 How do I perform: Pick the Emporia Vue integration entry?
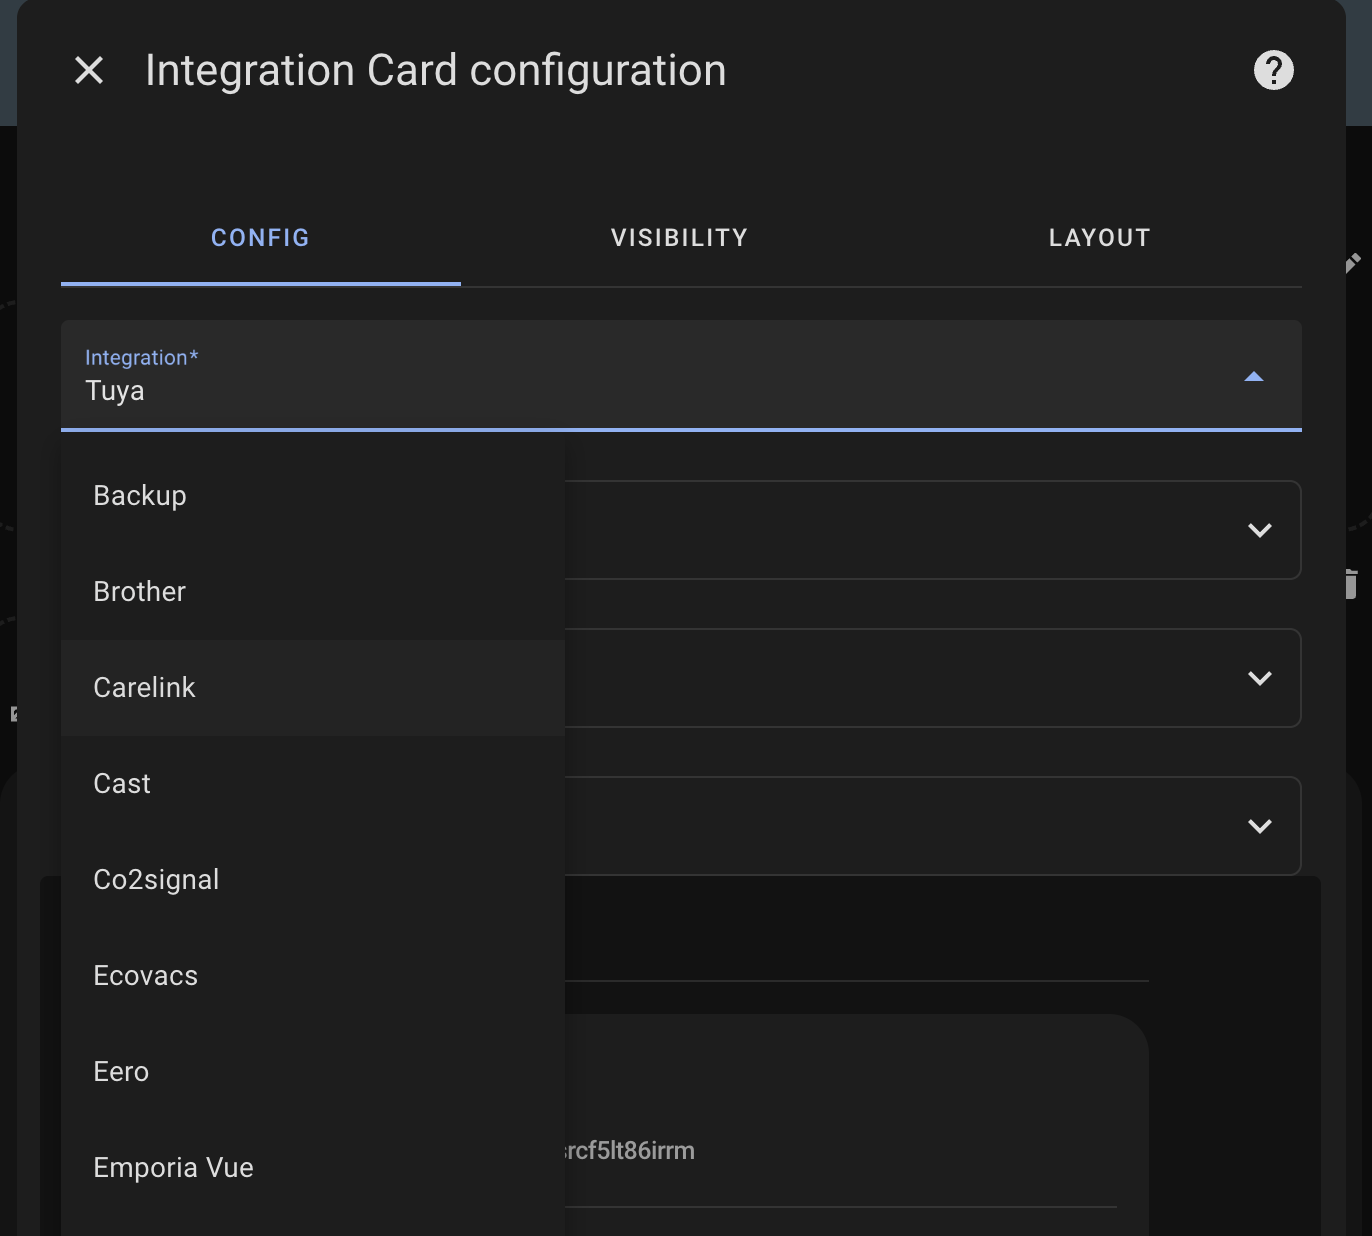pyautogui.click(x=173, y=1167)
